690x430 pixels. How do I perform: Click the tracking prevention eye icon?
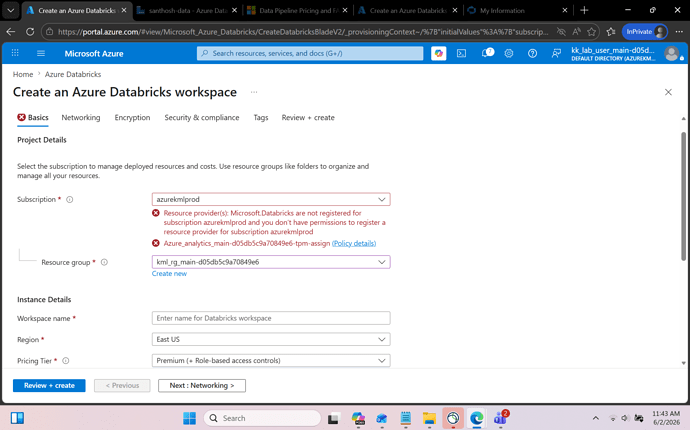(561, 32)
